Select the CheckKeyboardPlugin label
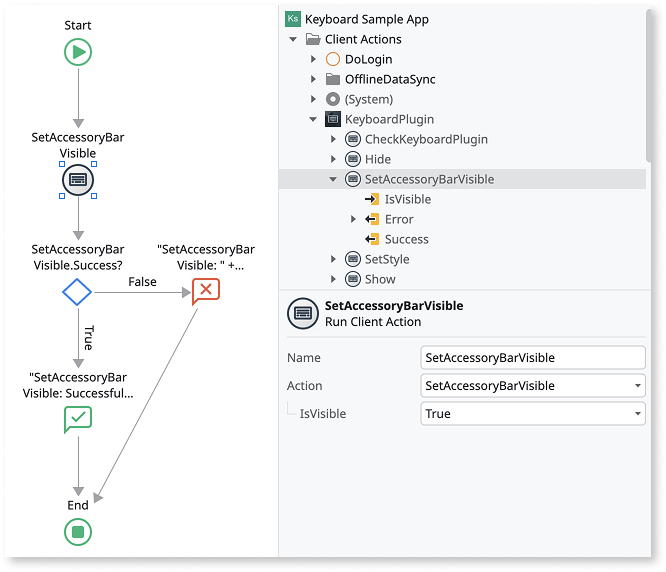This screenshot has height=572, width=666. [426, 139]
